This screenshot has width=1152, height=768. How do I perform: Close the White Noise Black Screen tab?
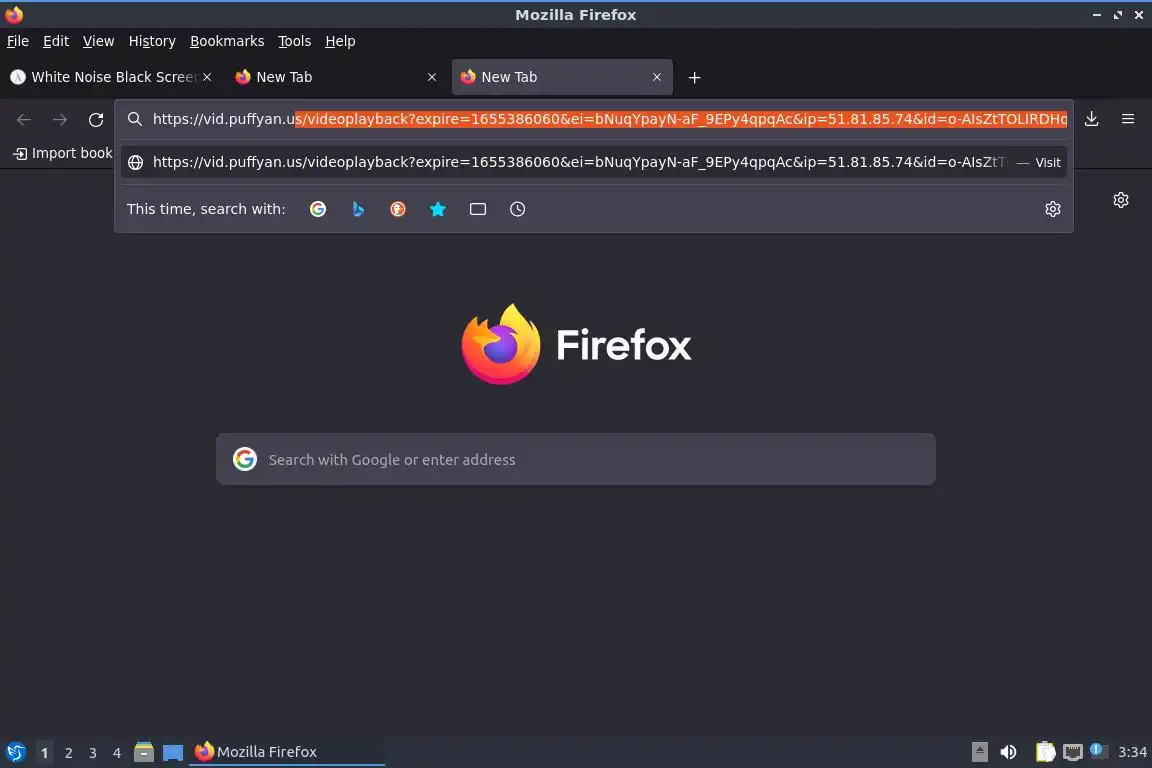pos(207,77)
